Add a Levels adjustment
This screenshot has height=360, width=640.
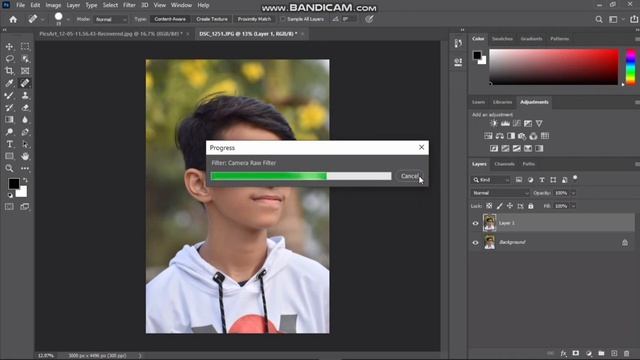505,123
